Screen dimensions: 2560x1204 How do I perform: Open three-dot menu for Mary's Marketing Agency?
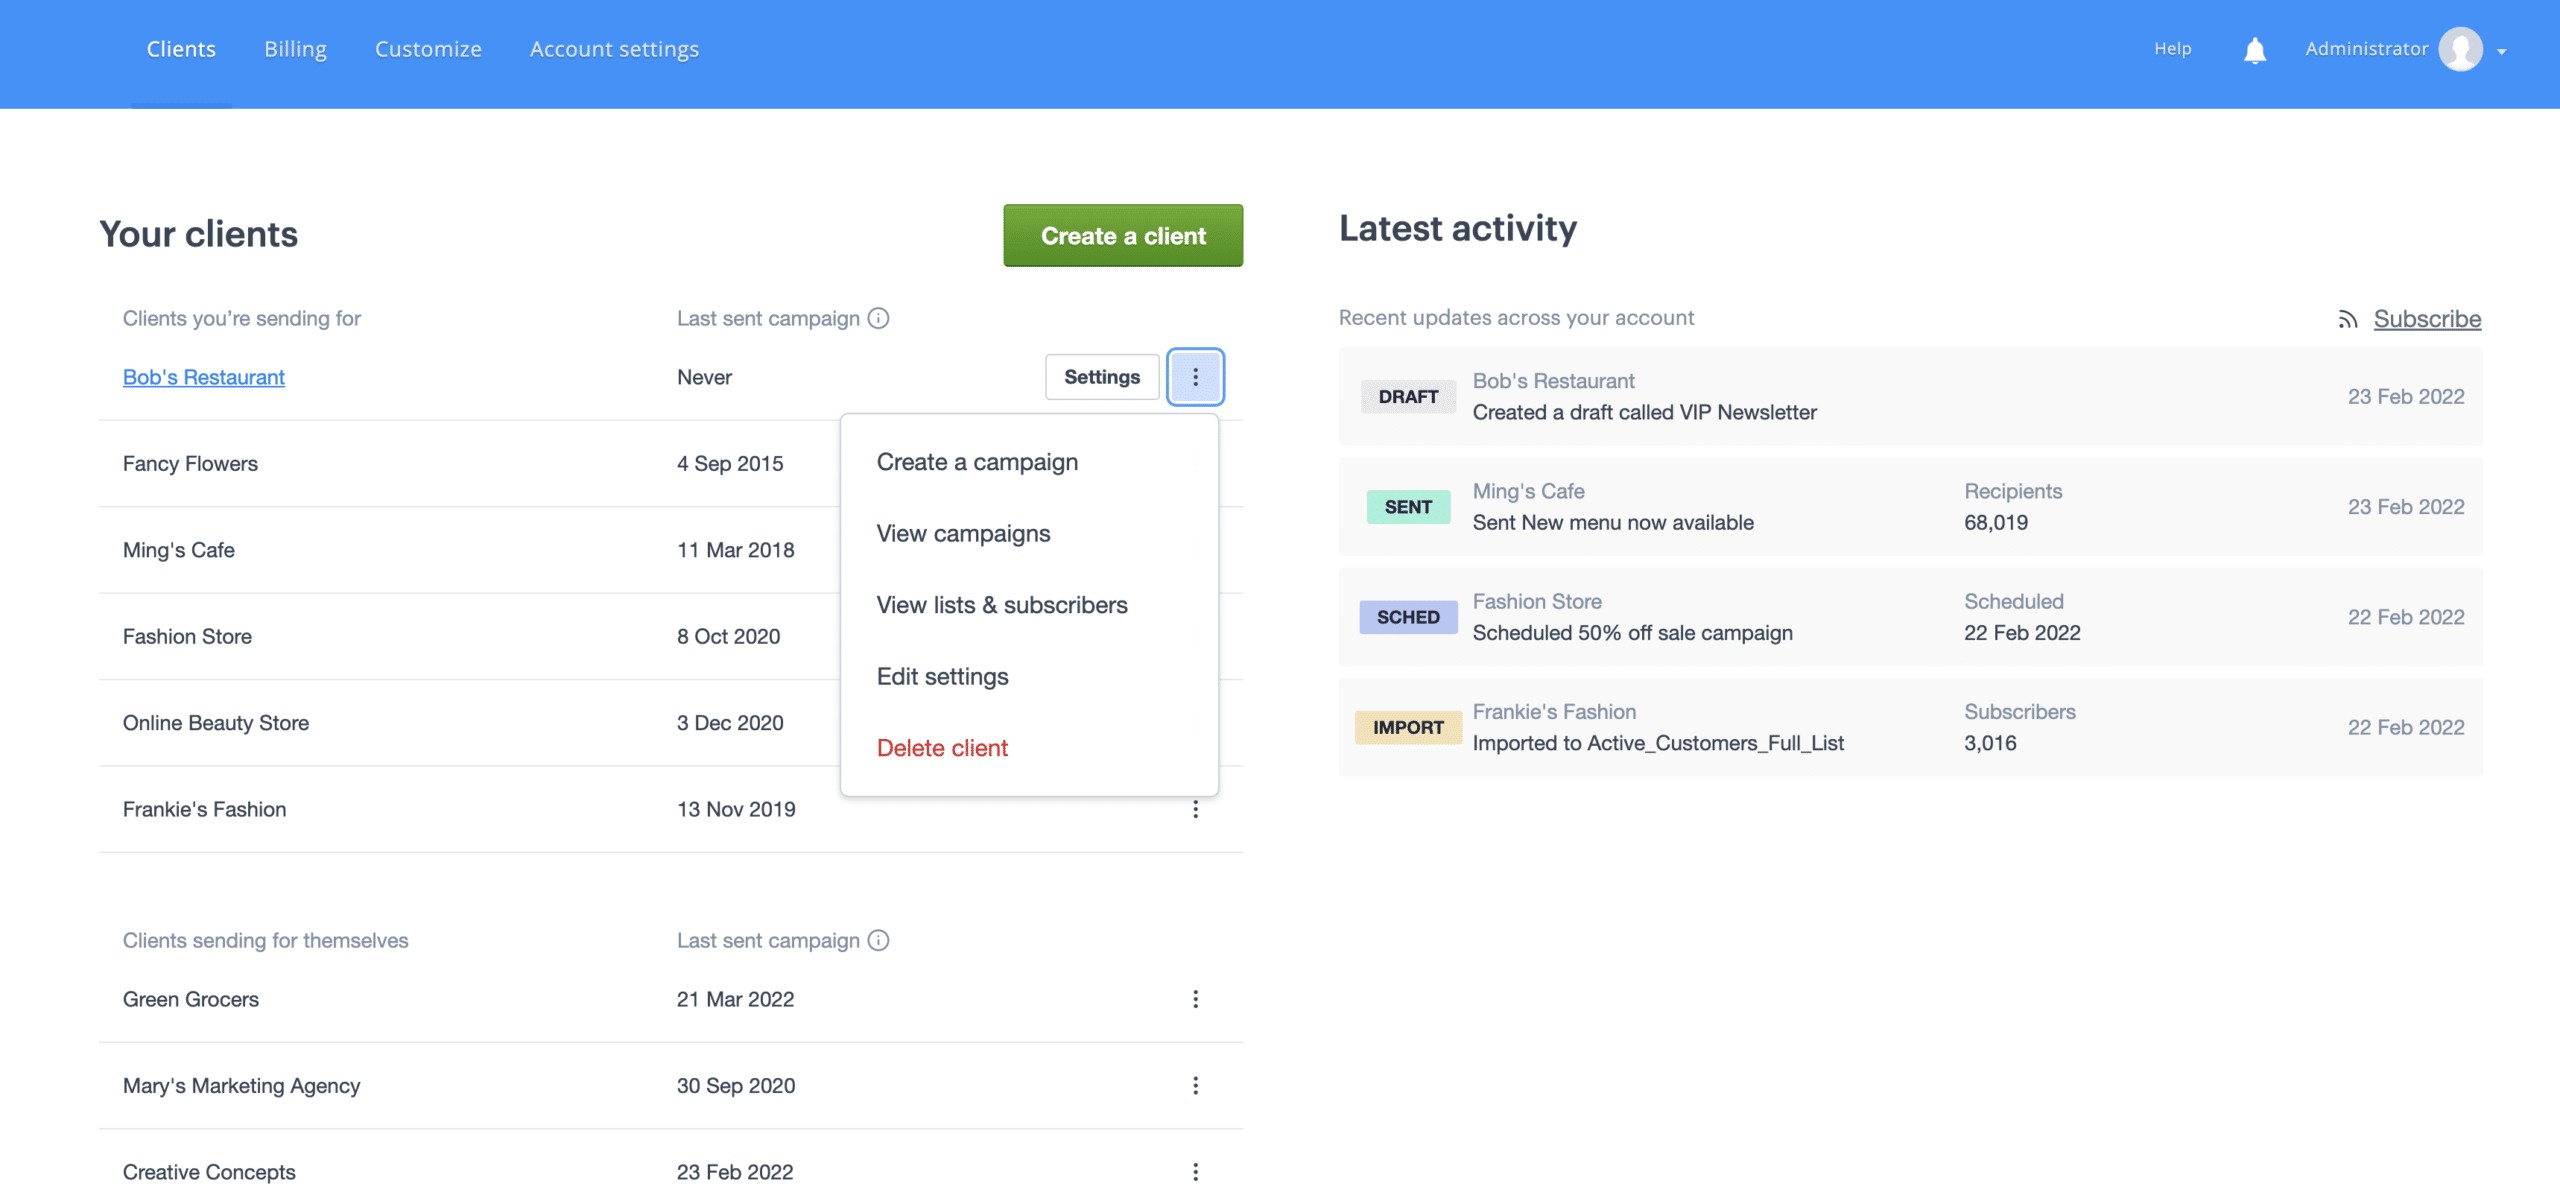[1195, 1085]
